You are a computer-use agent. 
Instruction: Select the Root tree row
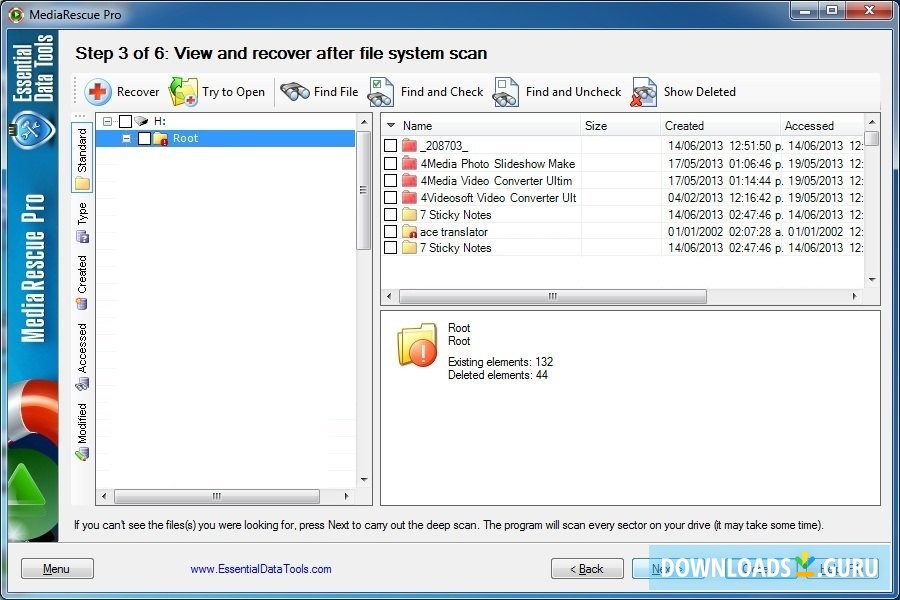pyautogui.click(x=225, y=138)
